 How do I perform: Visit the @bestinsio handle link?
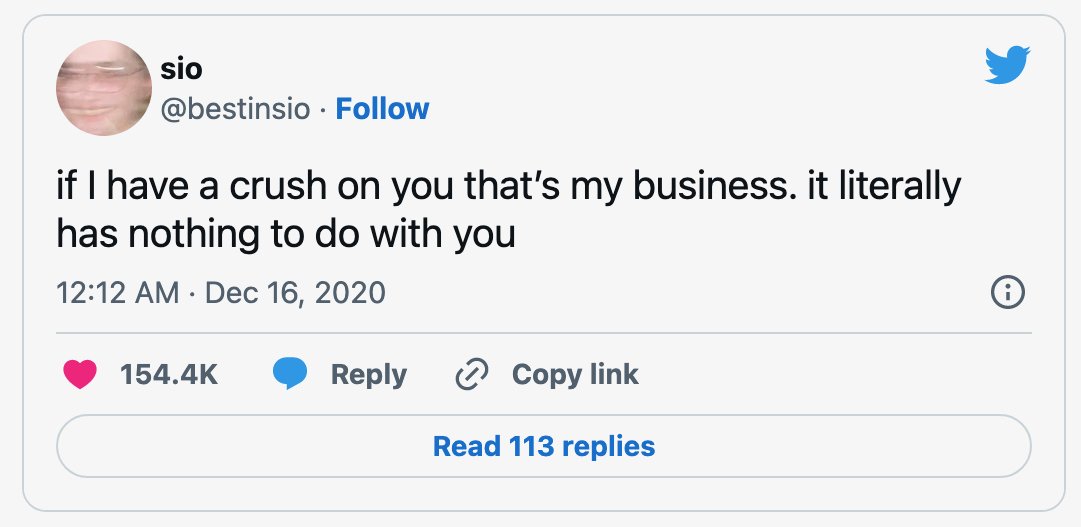click(235, 109)
